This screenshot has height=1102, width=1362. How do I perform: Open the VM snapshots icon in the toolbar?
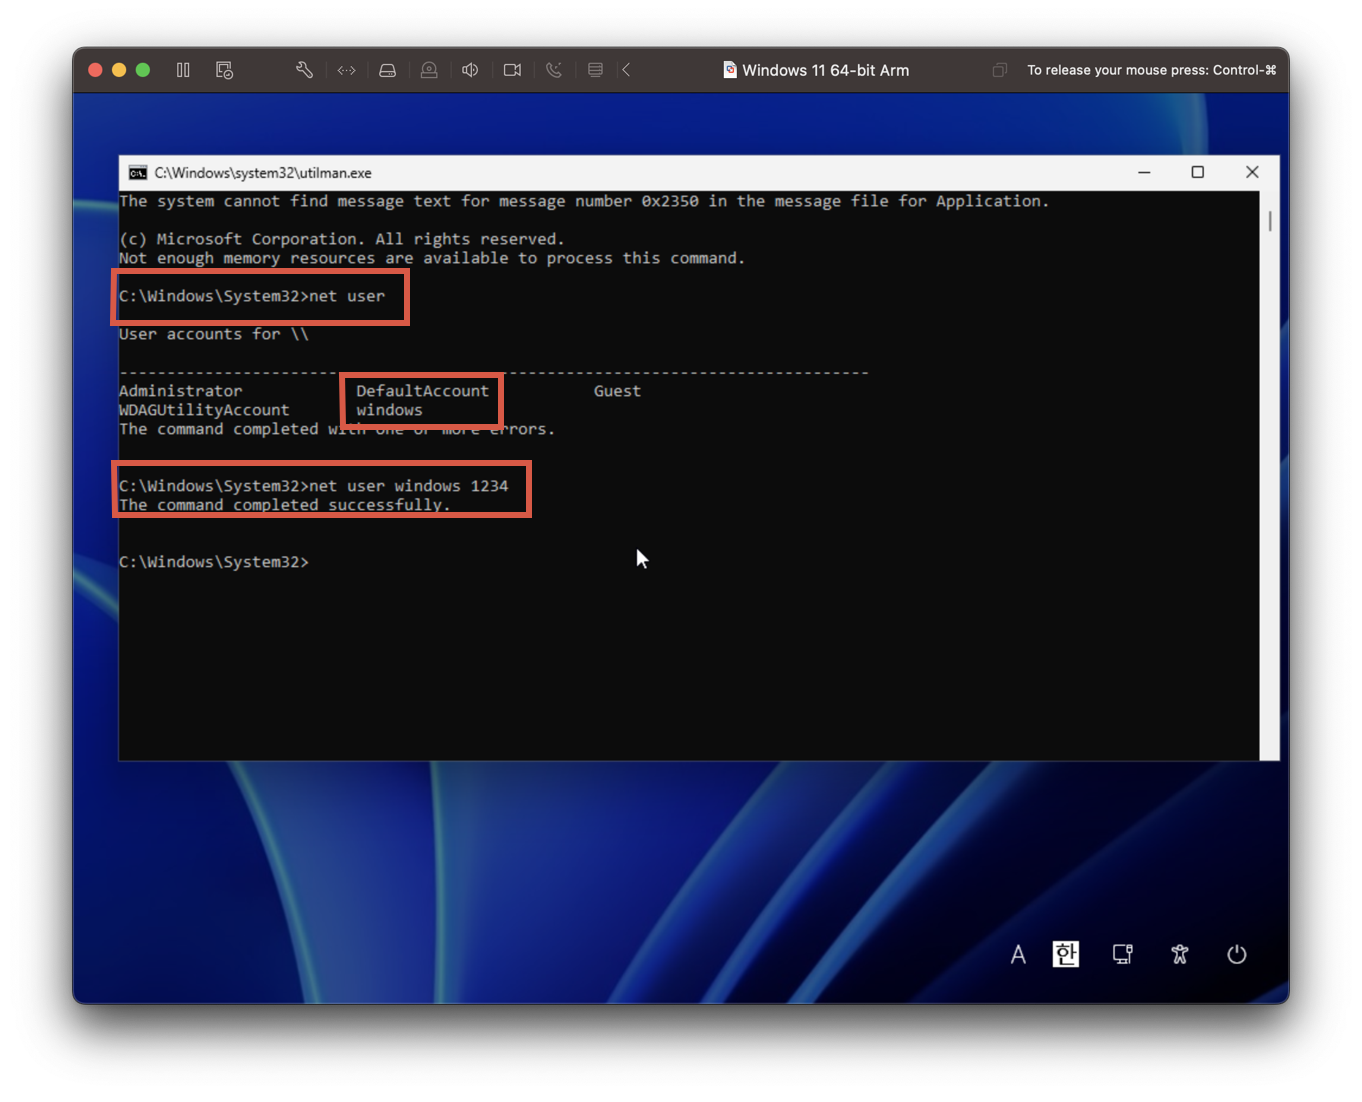[x=224, y=70]
